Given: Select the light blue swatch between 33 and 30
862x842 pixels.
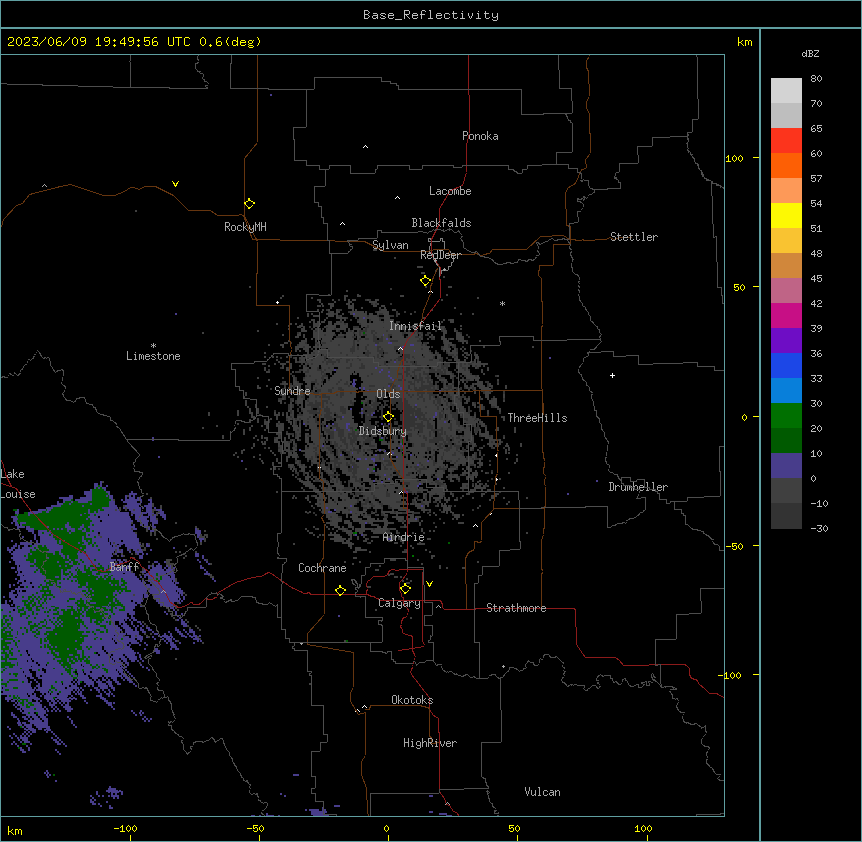Looking at the screenshot, I should coord(786,391).
